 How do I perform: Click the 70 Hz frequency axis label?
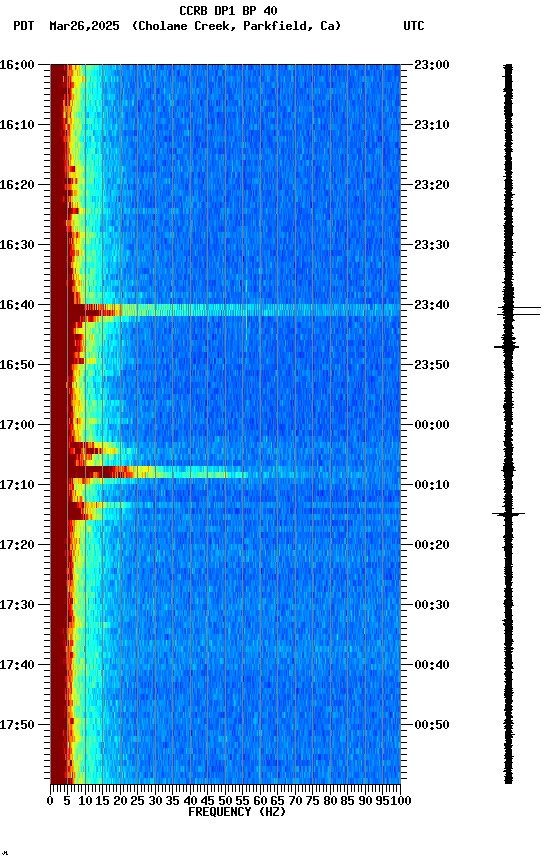pos(295,801)
